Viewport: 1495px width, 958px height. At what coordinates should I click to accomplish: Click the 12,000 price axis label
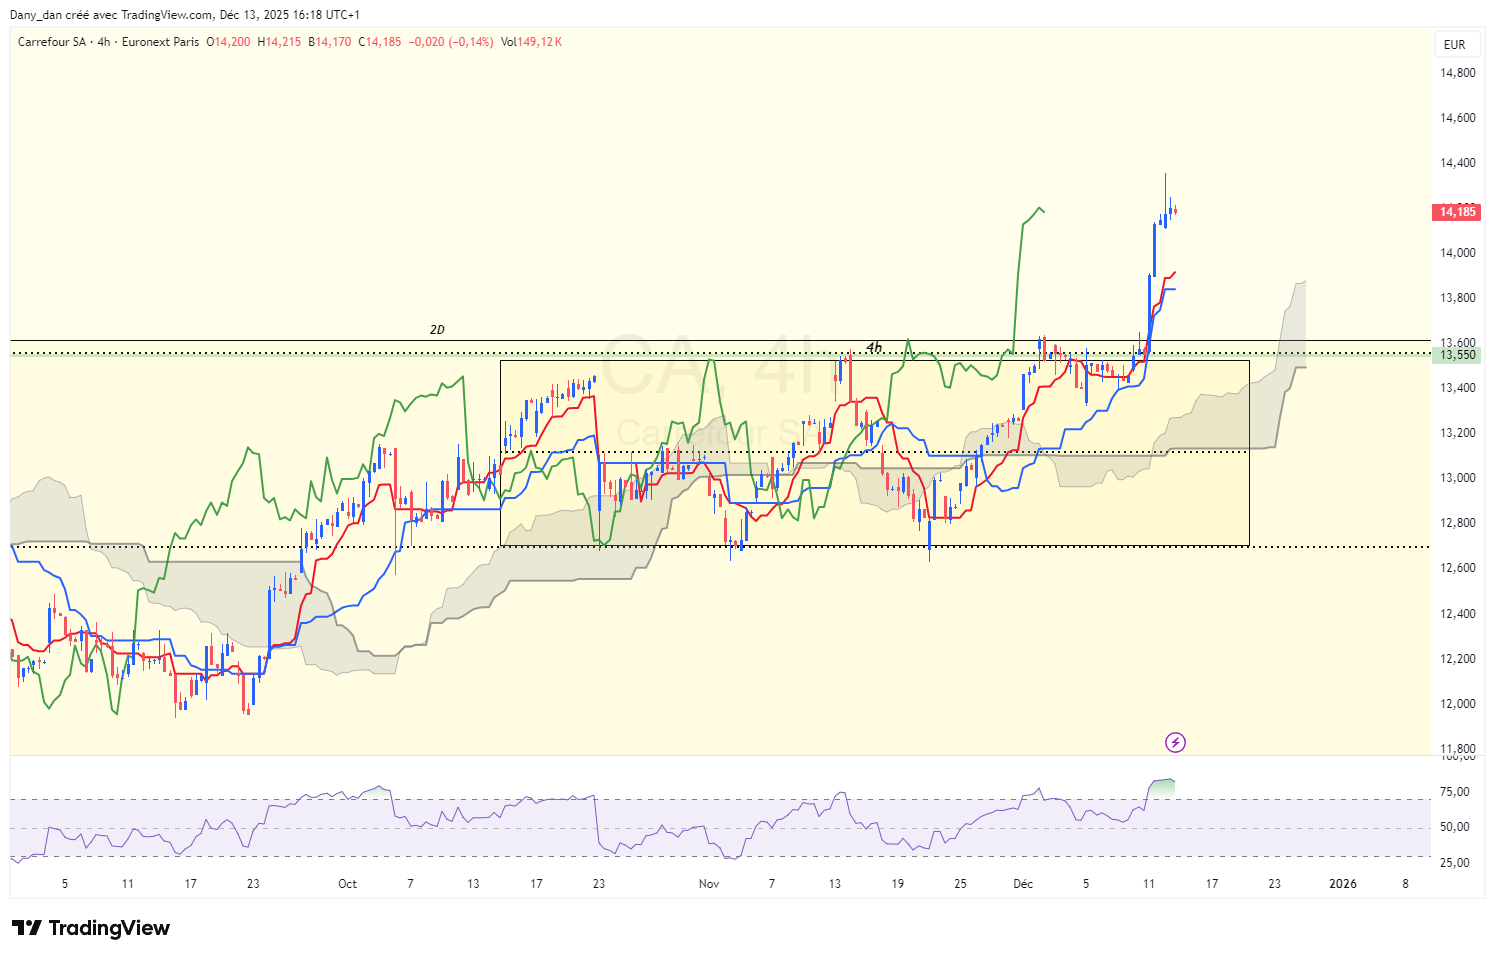point(1457,704)
